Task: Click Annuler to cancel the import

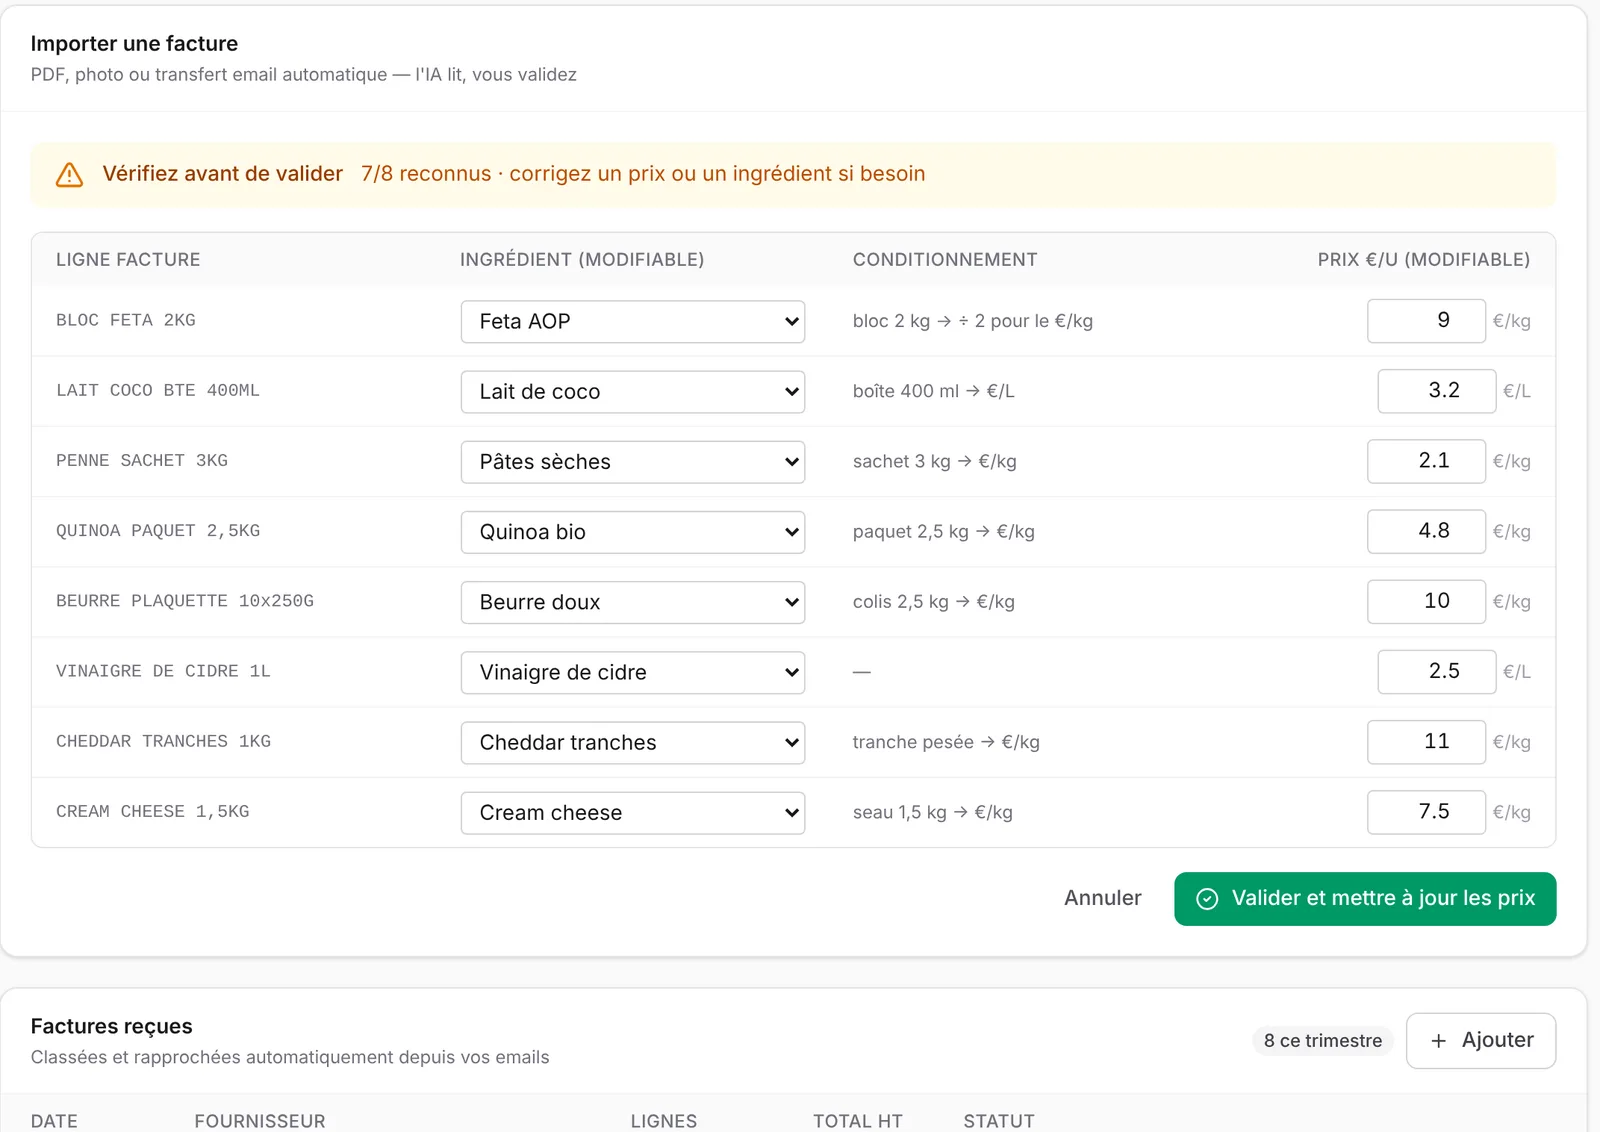Action: coord(1102,898)
